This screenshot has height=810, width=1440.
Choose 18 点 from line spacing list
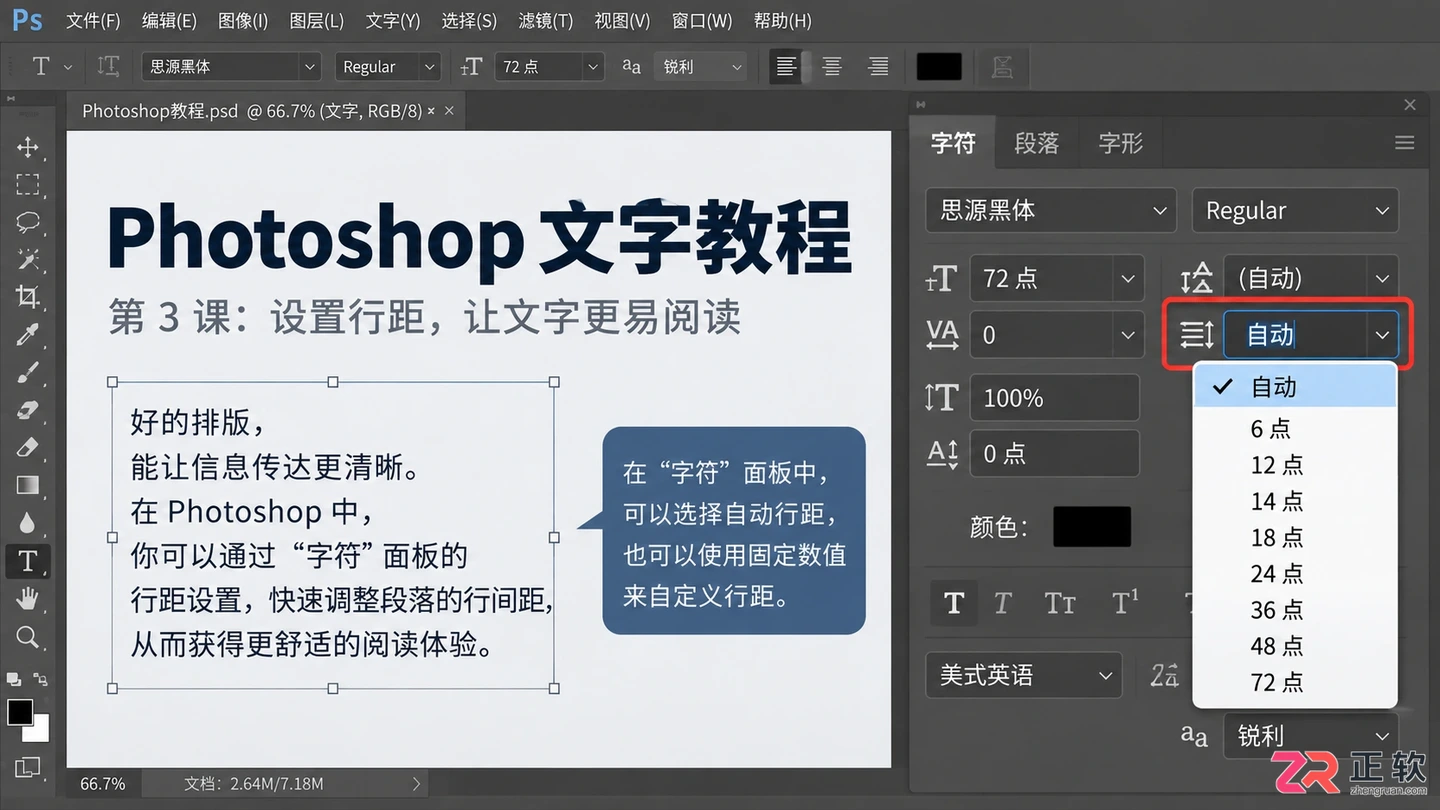pos(1295,538)
